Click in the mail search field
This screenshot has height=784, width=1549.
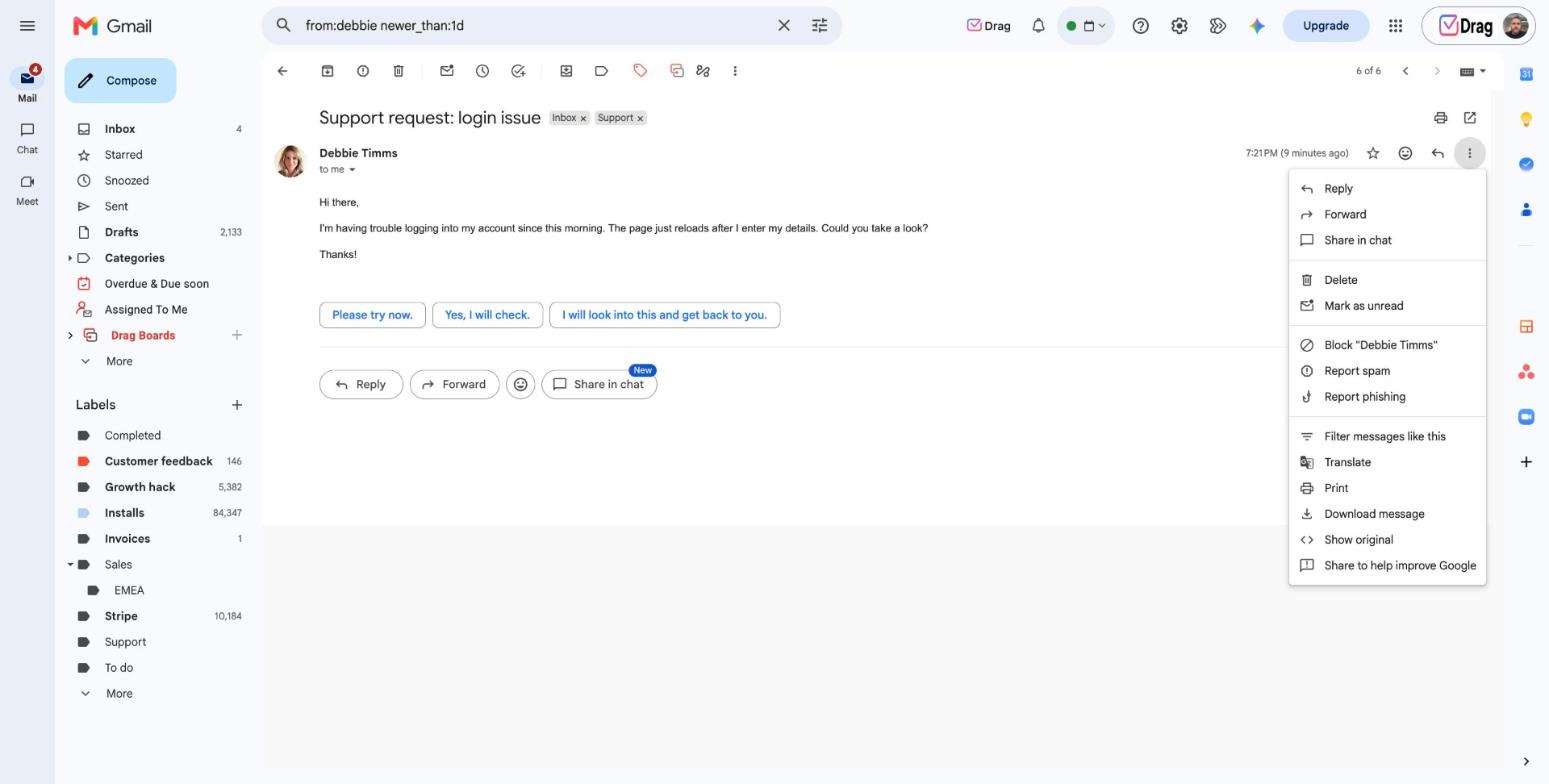point(535,26)
